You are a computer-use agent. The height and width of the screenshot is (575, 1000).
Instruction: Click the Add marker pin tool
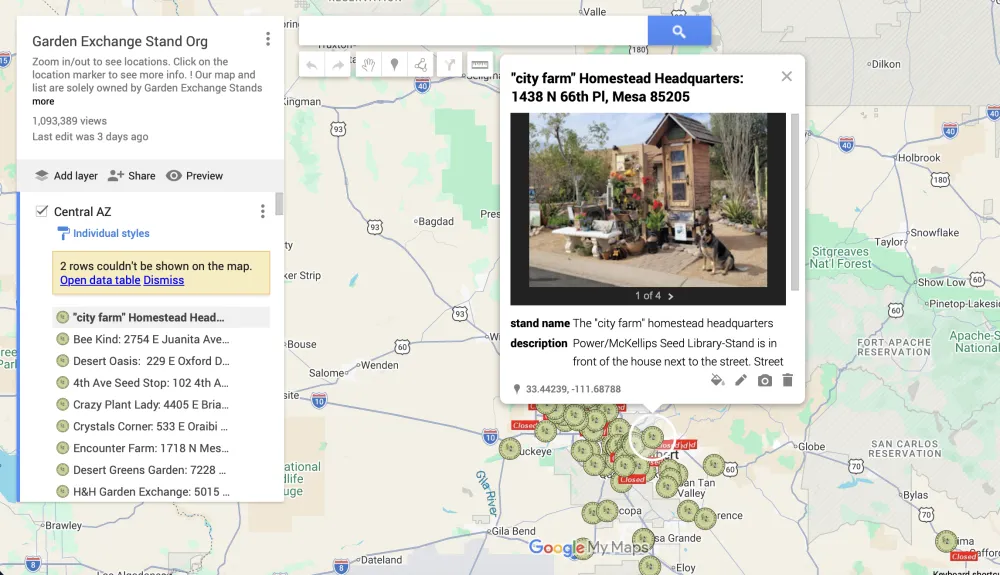click(395, 65)
